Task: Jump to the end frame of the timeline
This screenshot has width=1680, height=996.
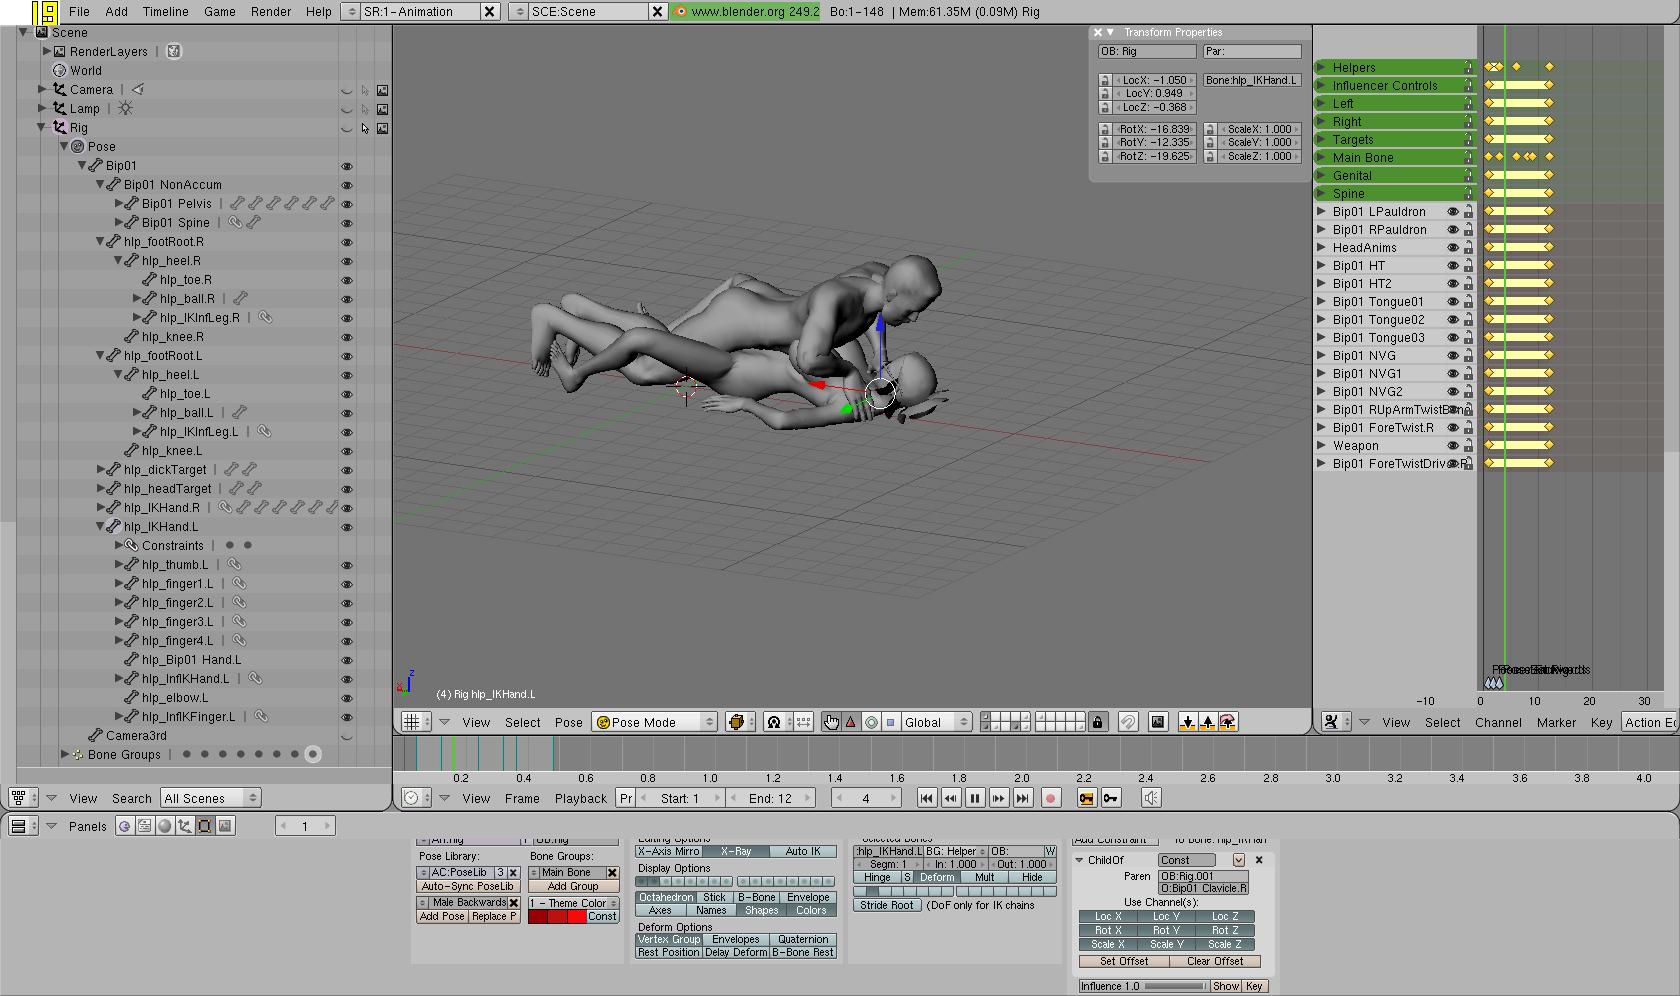Action: click(x=1022, y=798)
